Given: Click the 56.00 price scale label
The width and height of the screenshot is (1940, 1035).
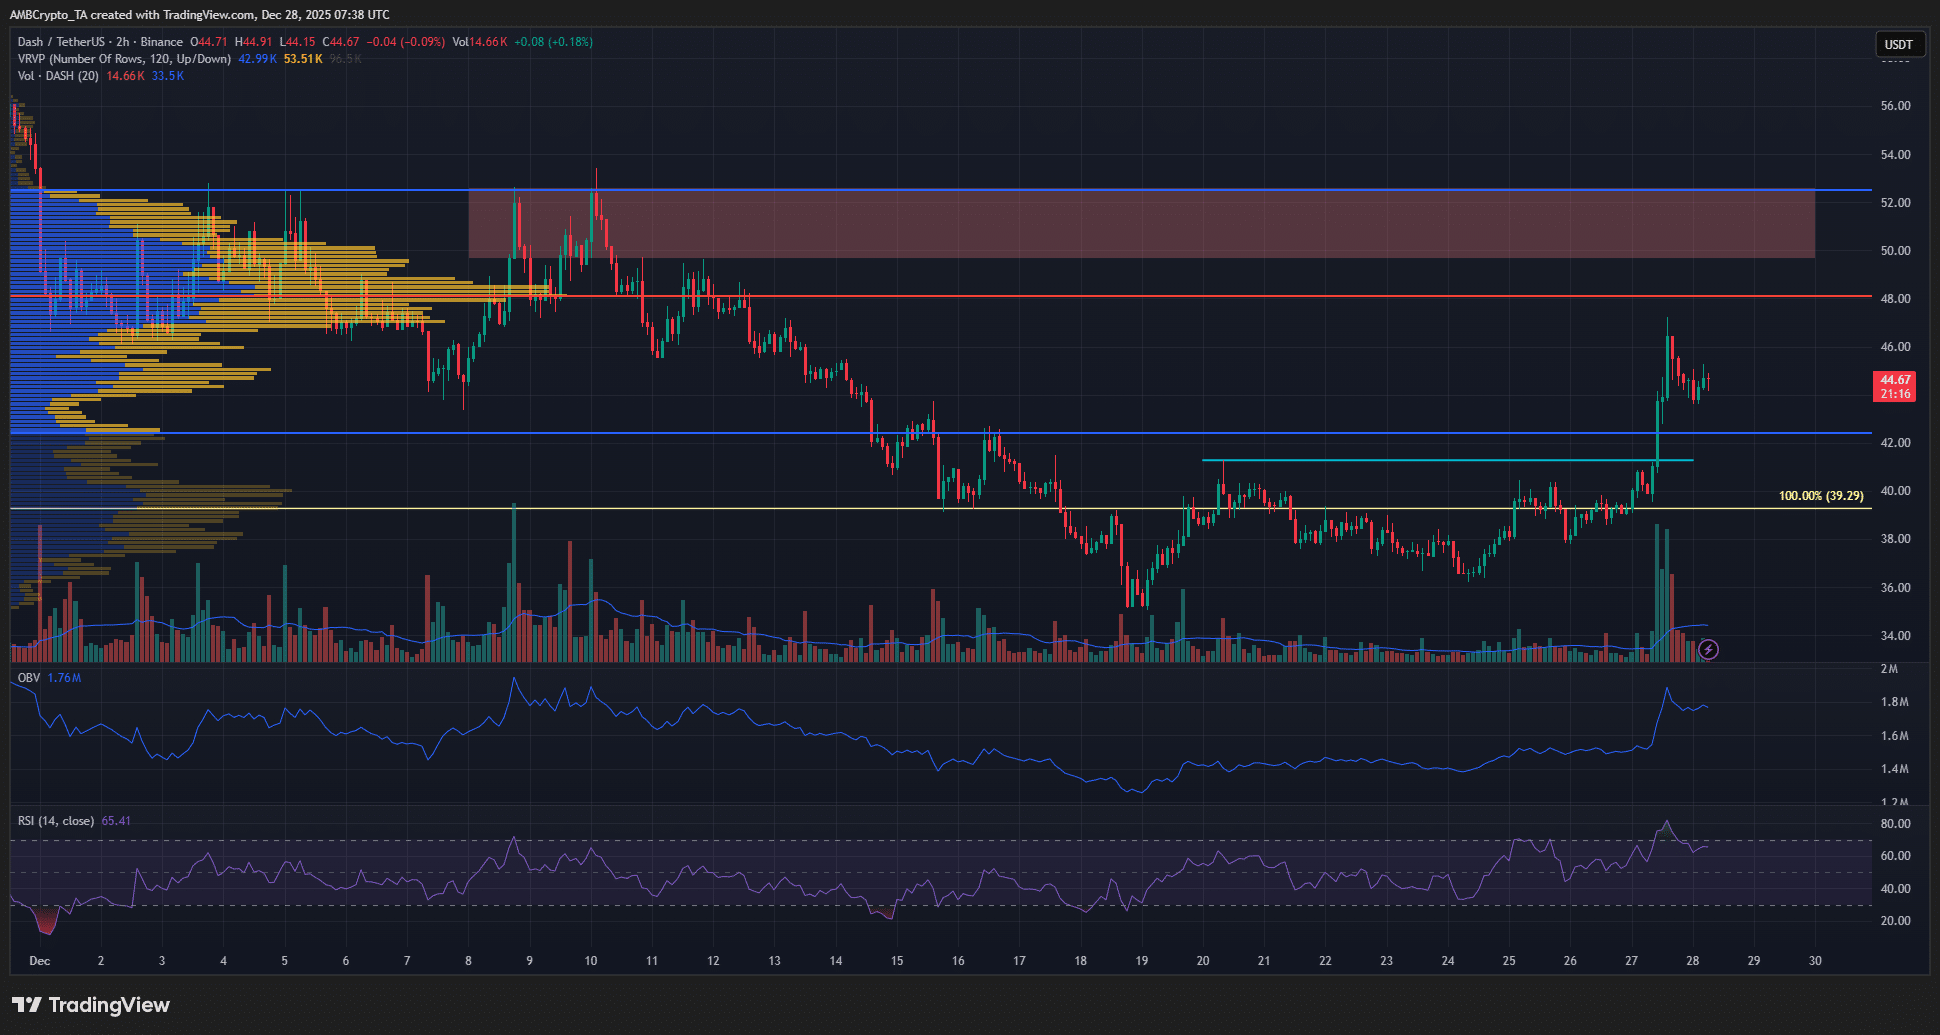Looking at the screenshot, I should (1895, 106).
